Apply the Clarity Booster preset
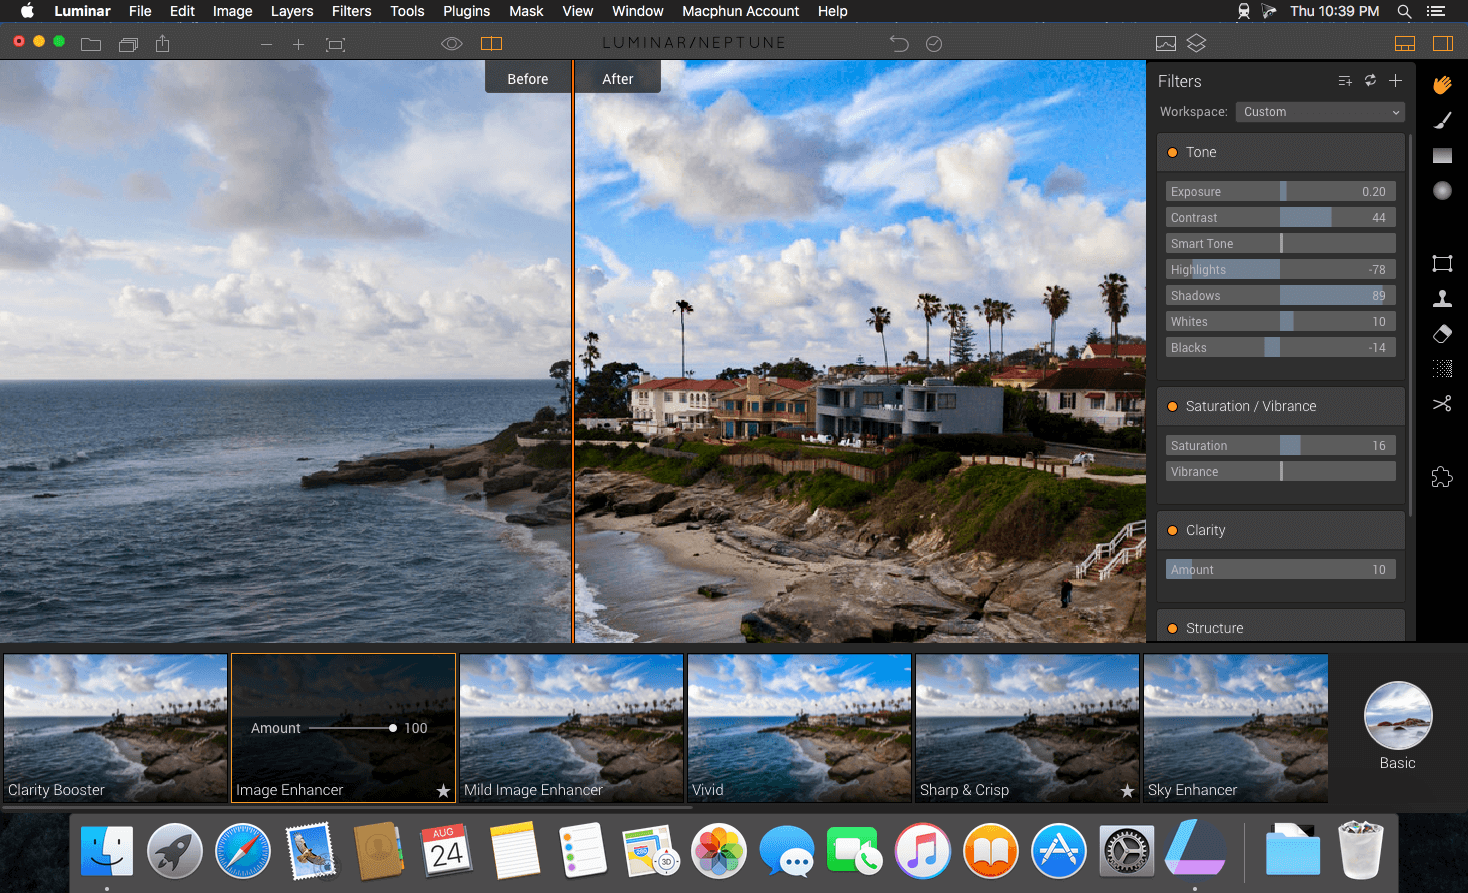 [116, 728]
